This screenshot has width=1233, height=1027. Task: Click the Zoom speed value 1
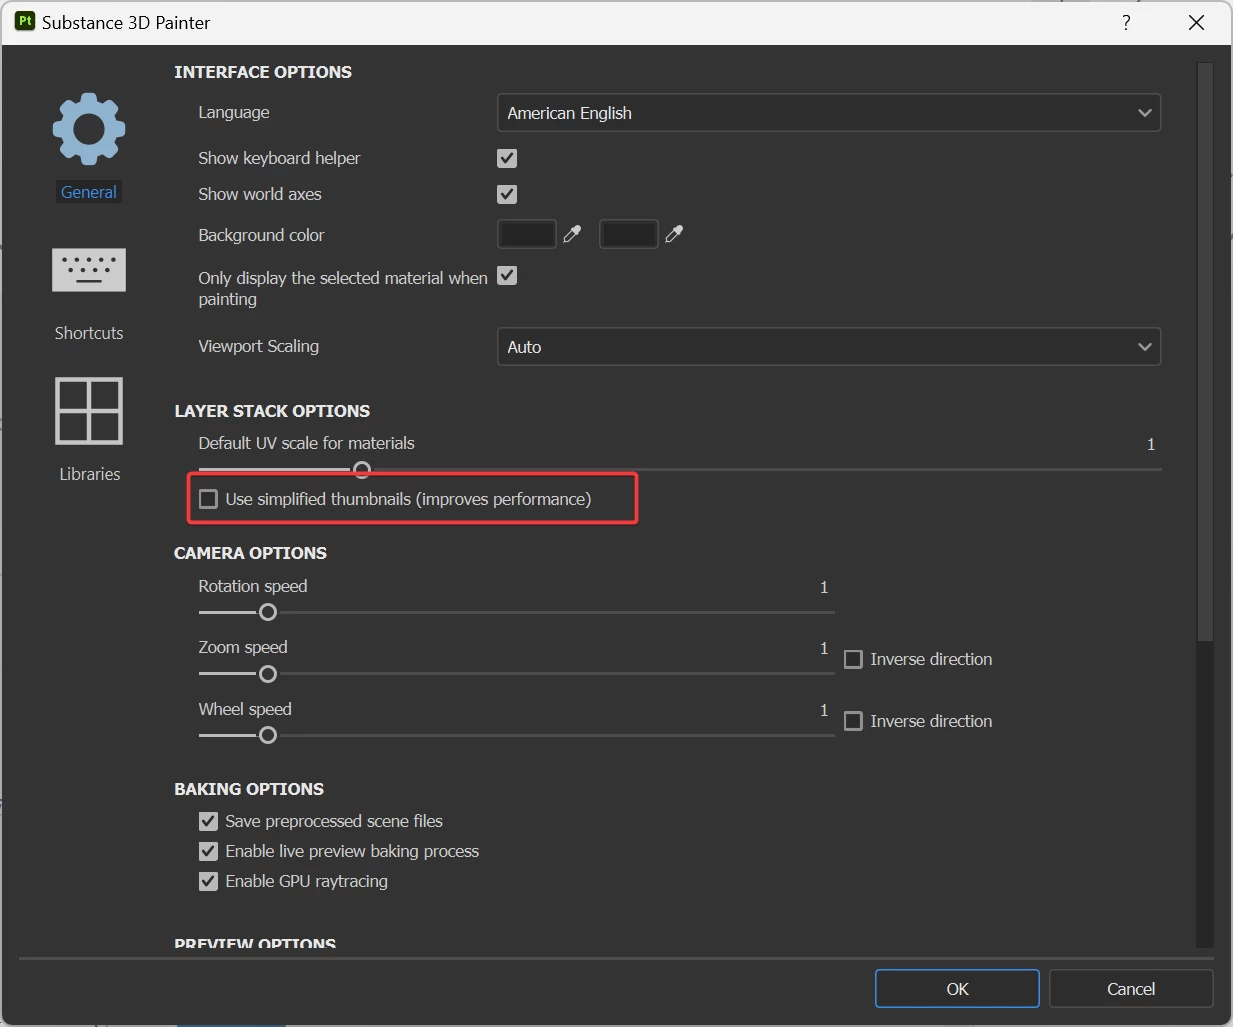(x=824, y=648)
